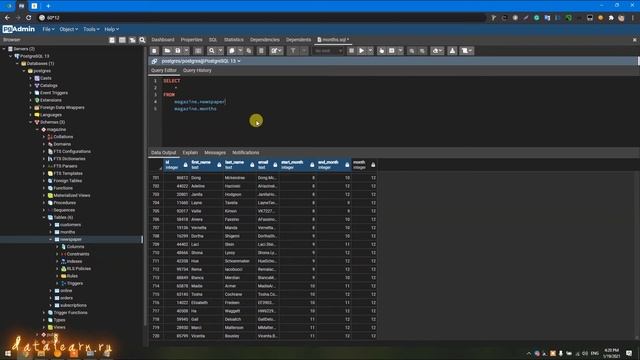
Task: Open the taskbar notification center icon
Action: (629, 353)
